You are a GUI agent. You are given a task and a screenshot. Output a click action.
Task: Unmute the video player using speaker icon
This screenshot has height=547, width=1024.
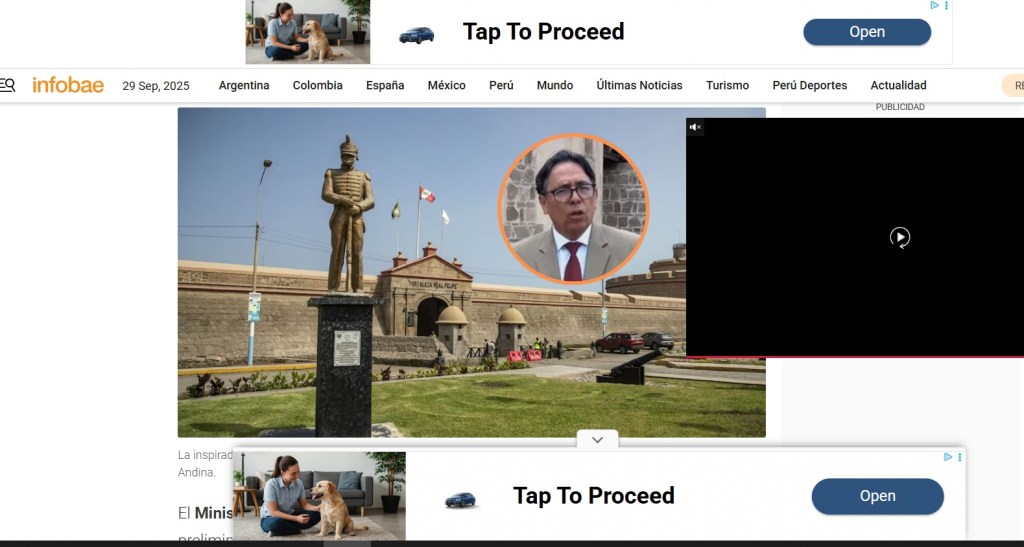tap(695, 127)
